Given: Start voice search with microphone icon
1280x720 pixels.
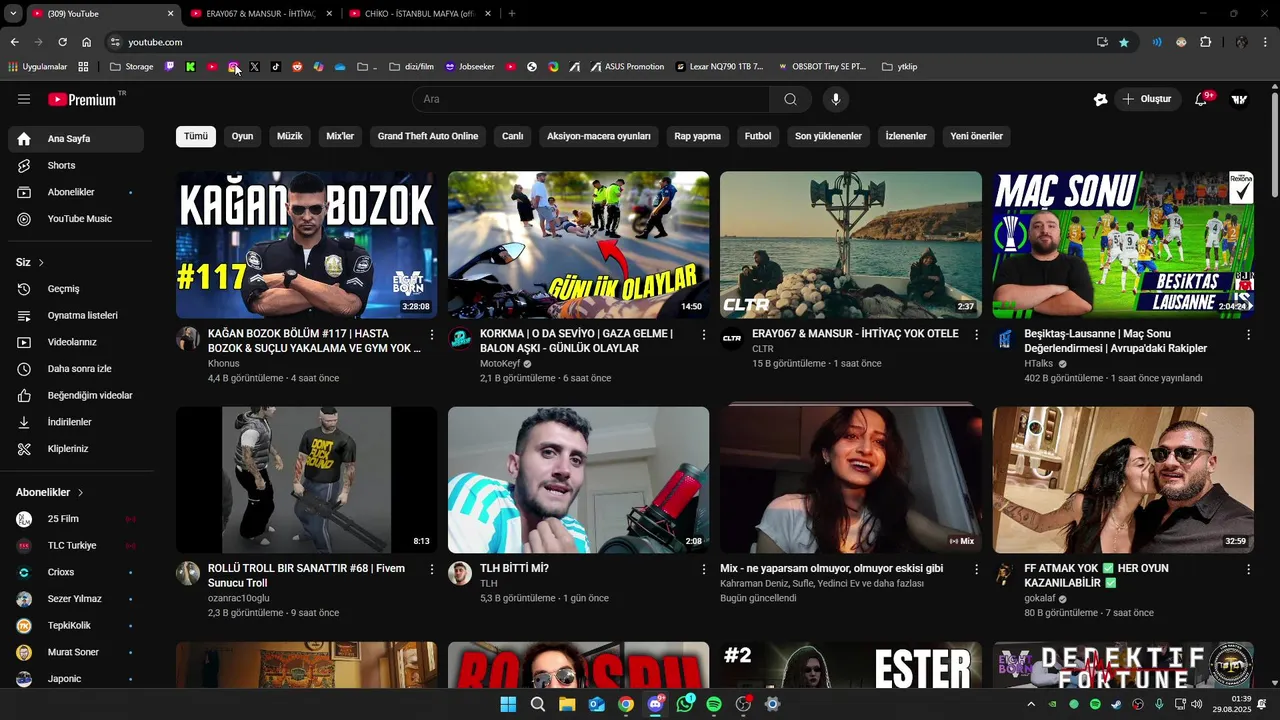Looking at the screenshot, I should tap(836, 99).
